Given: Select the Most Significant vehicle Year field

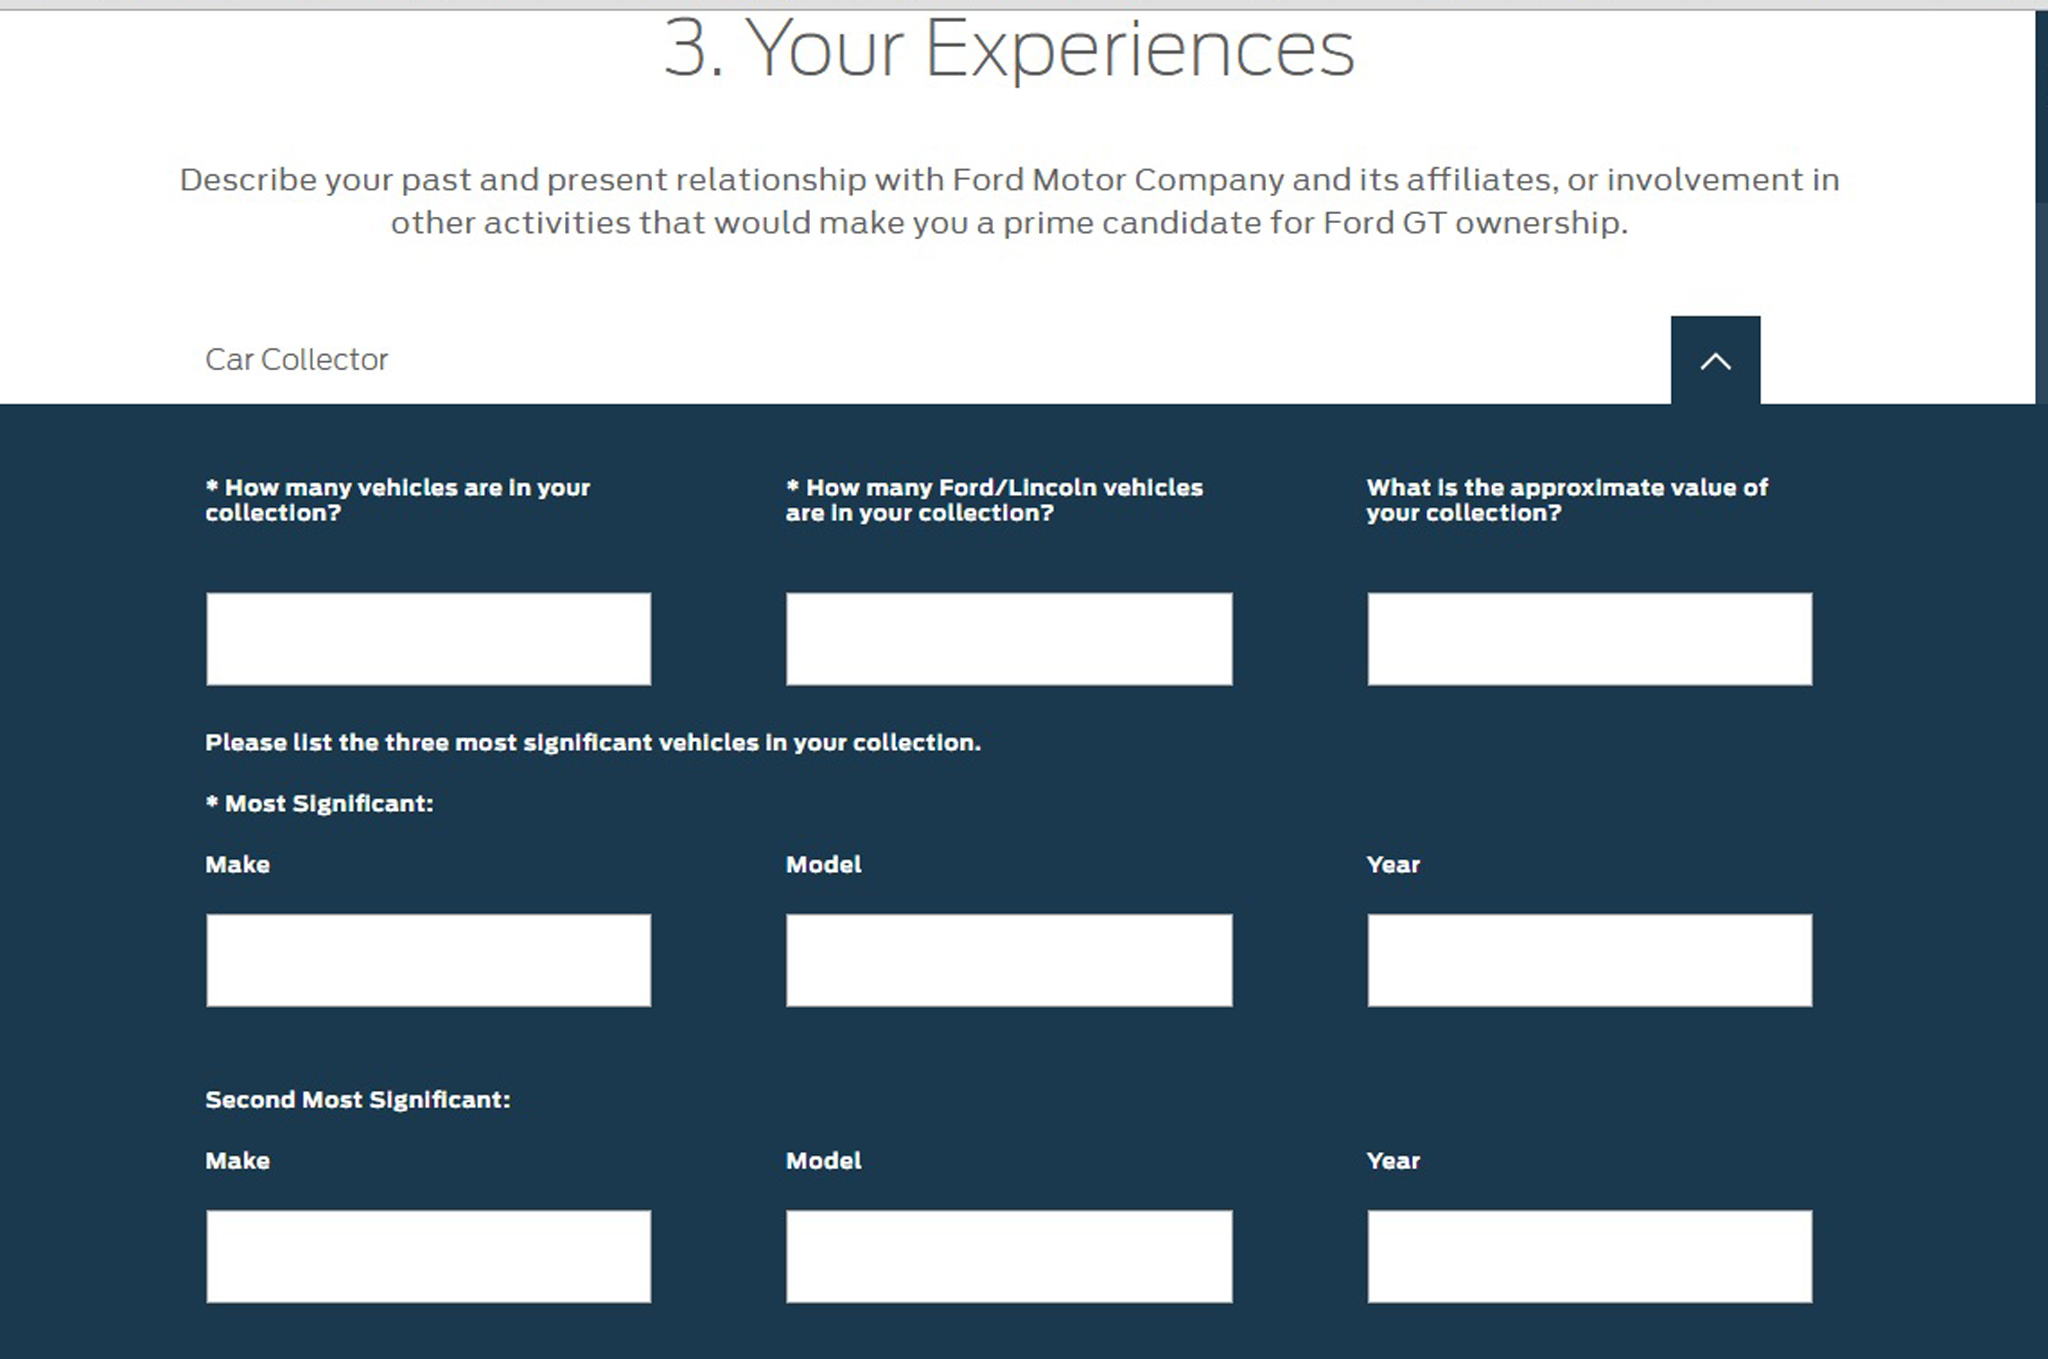Looking at the screenshot, I should [1589, 960].
